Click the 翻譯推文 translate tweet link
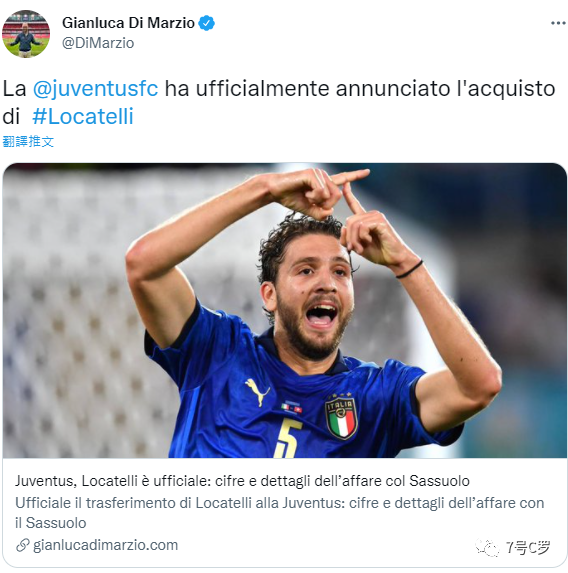Image resolution: width=568 pixels, height=573 pixels. [x=28, y=141]
